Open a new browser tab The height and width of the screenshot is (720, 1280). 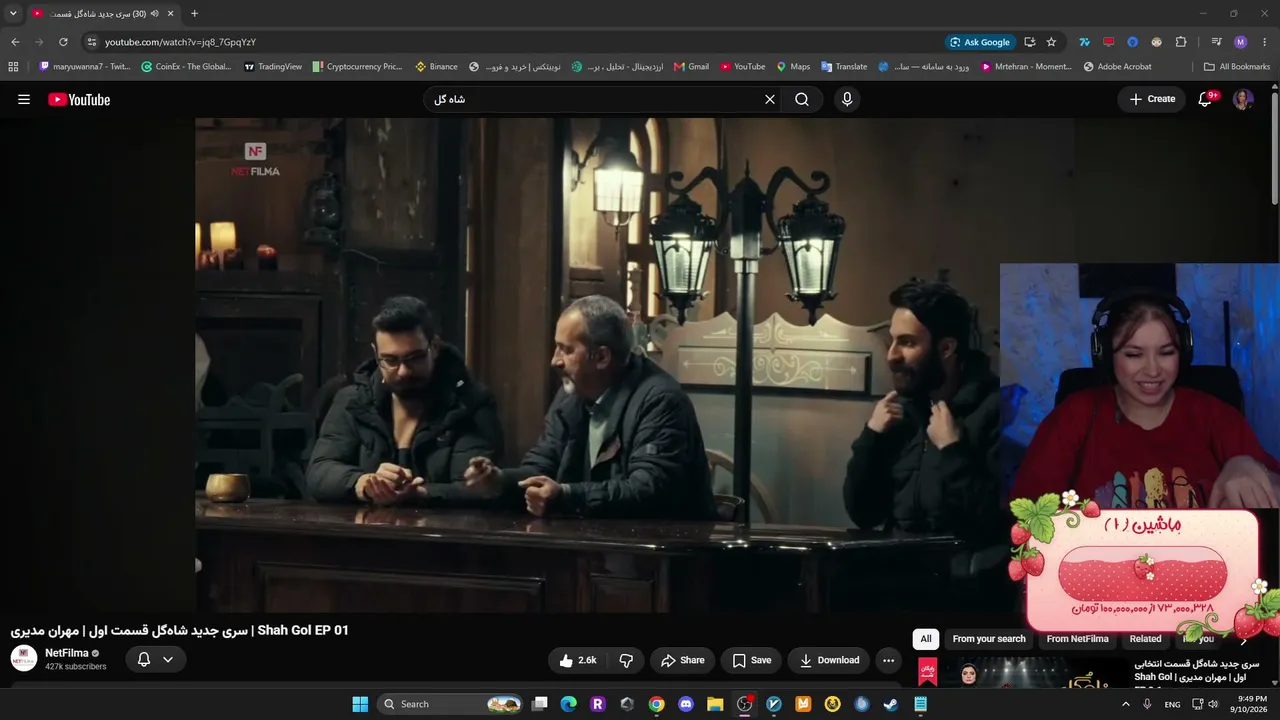[x=194, y=14]
